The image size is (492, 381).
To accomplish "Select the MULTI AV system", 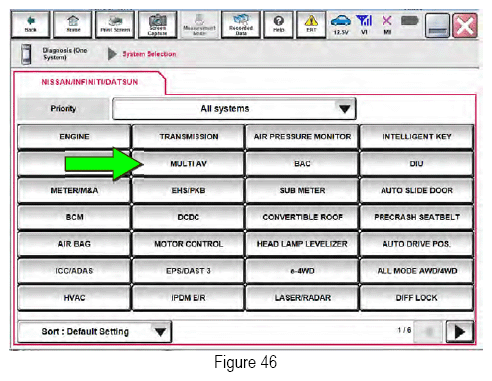I will pos(188,164).
